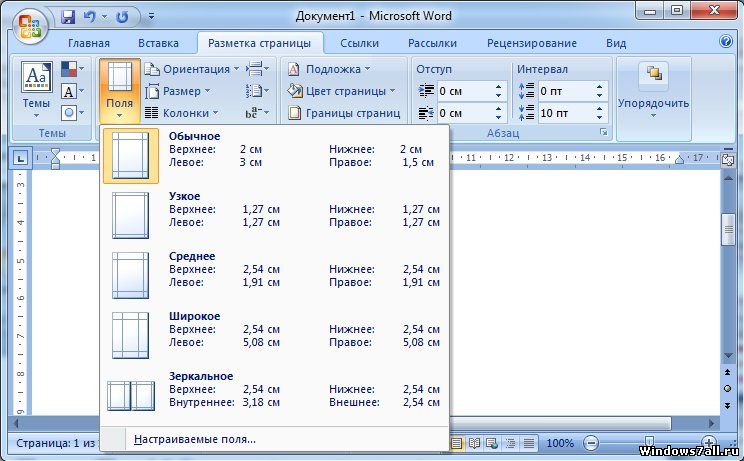Decrease spacing after with down arrow
The image size is (744, 461).
click(x=600, y=117)
